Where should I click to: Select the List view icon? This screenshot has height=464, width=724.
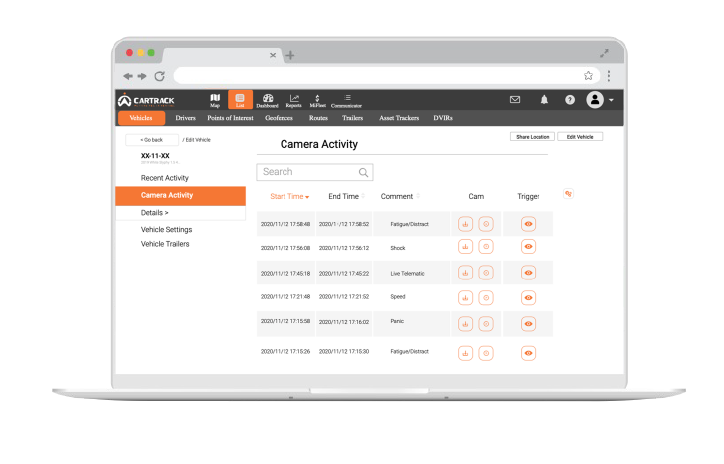click(x=240, y=100)
